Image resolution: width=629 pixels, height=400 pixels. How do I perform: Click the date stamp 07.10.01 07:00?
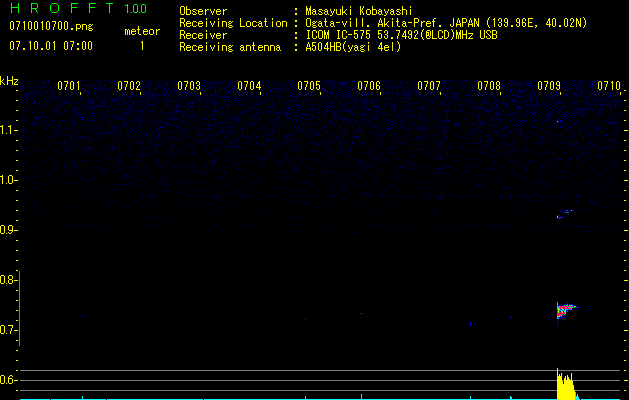tap(51, 46)
